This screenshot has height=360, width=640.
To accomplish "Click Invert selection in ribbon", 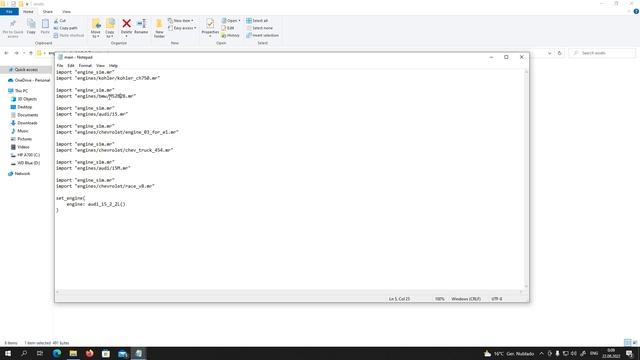I will point(262,35).
